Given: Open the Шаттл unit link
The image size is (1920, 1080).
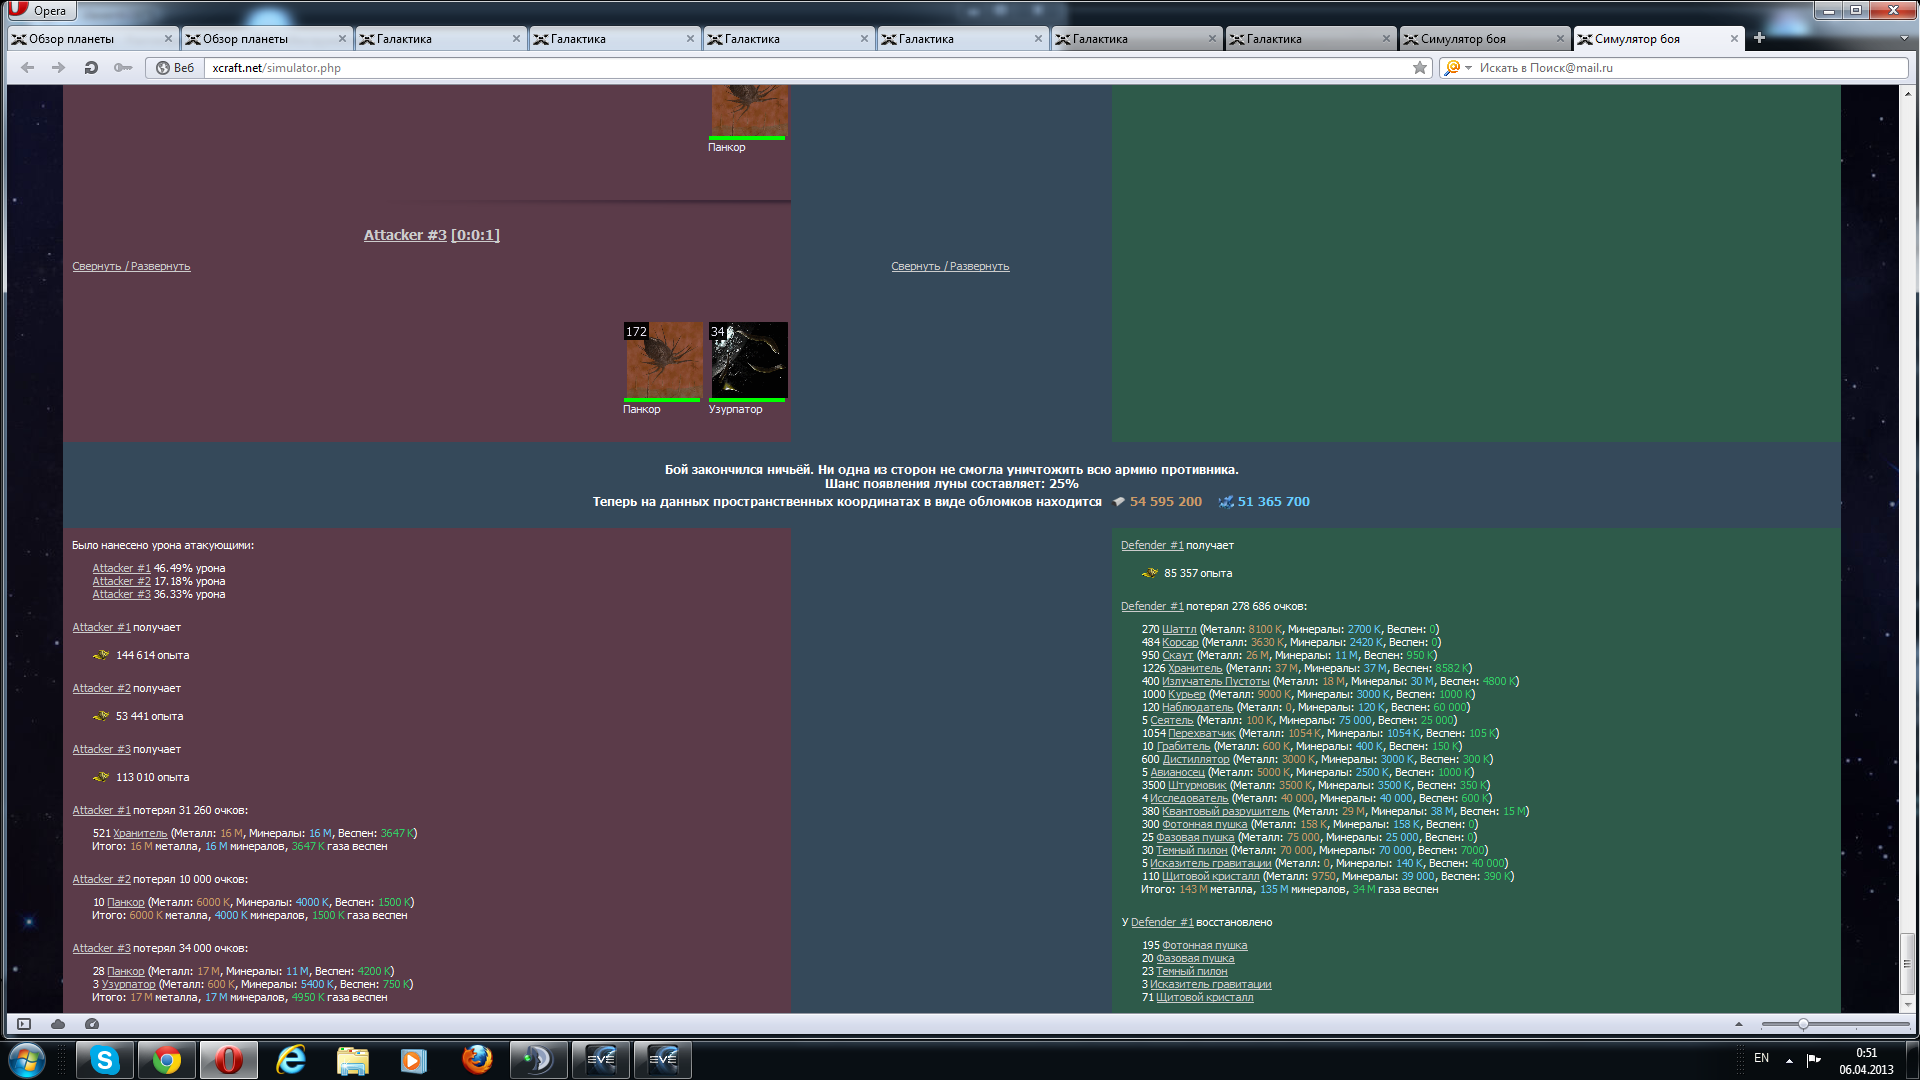Looking at the screenshot, I should [1179, 629].
